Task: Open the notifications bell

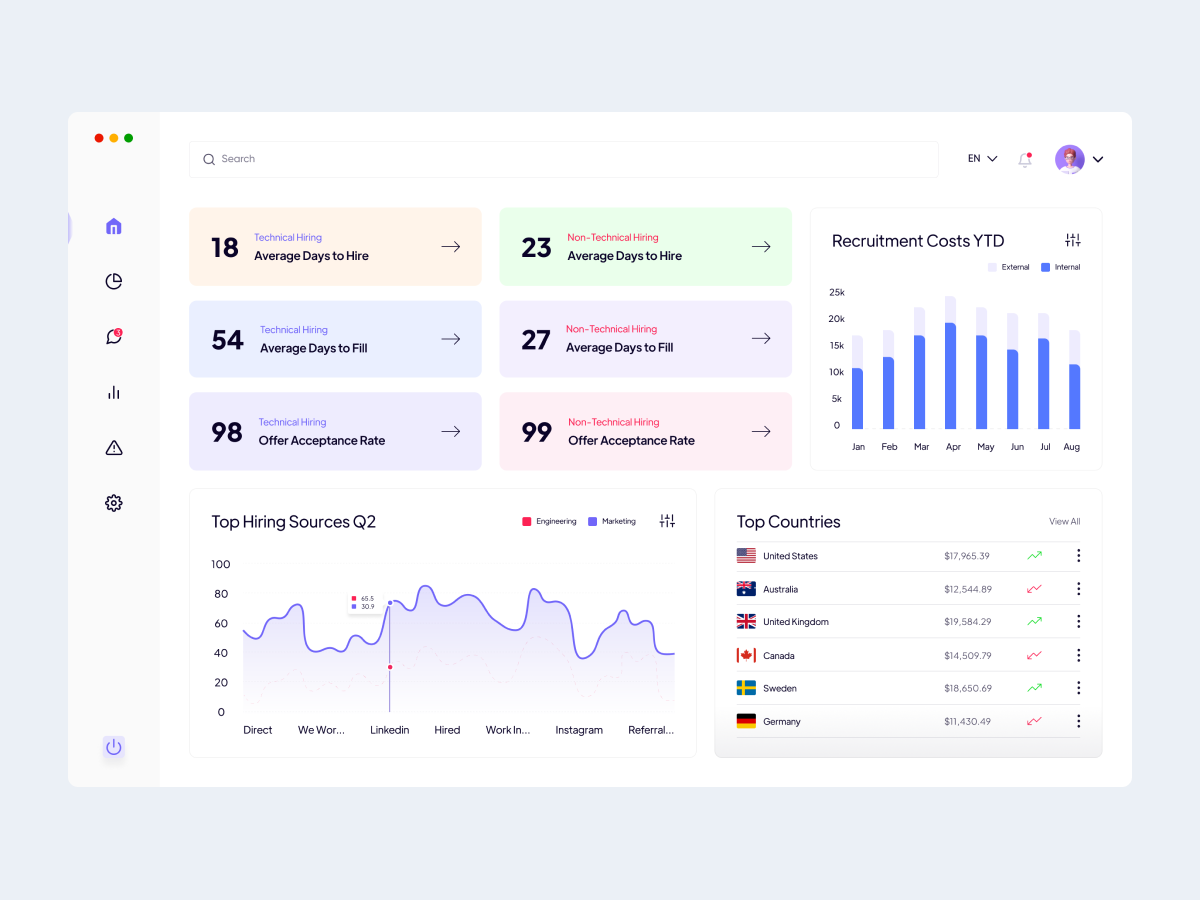Action: coord(1025,159)
